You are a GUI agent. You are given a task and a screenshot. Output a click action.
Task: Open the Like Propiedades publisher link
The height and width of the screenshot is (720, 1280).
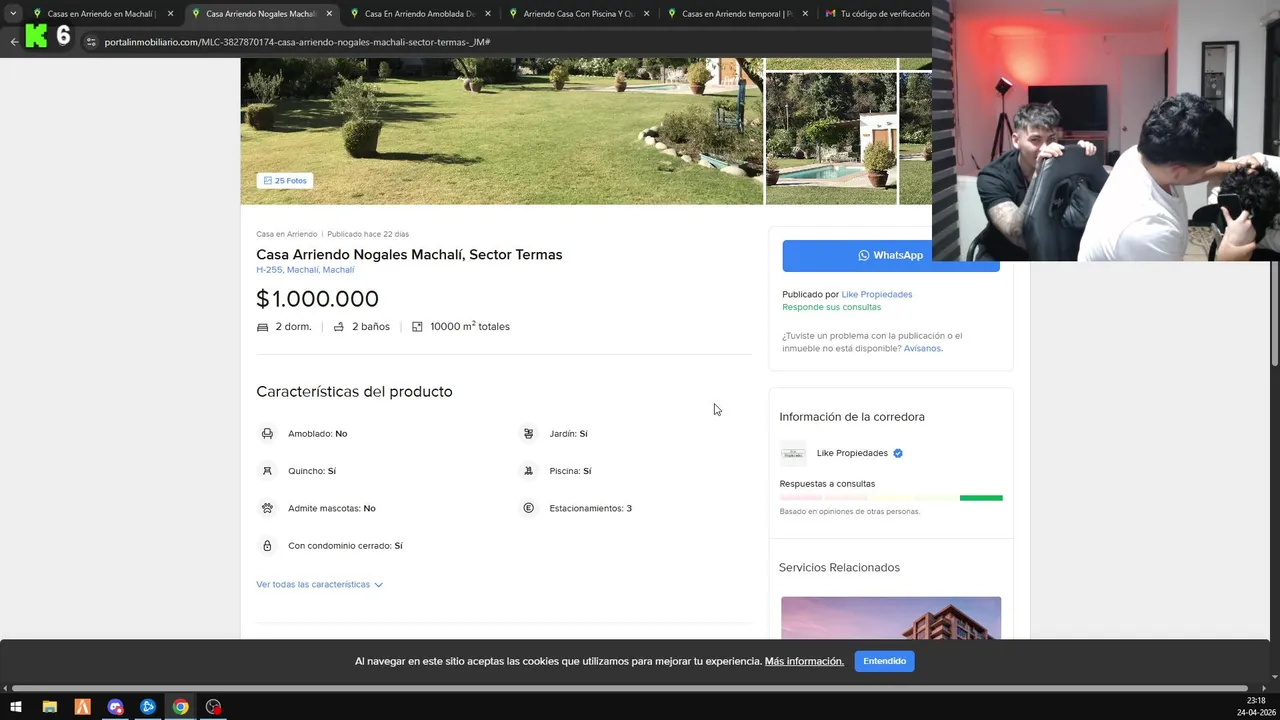[877, 294]
